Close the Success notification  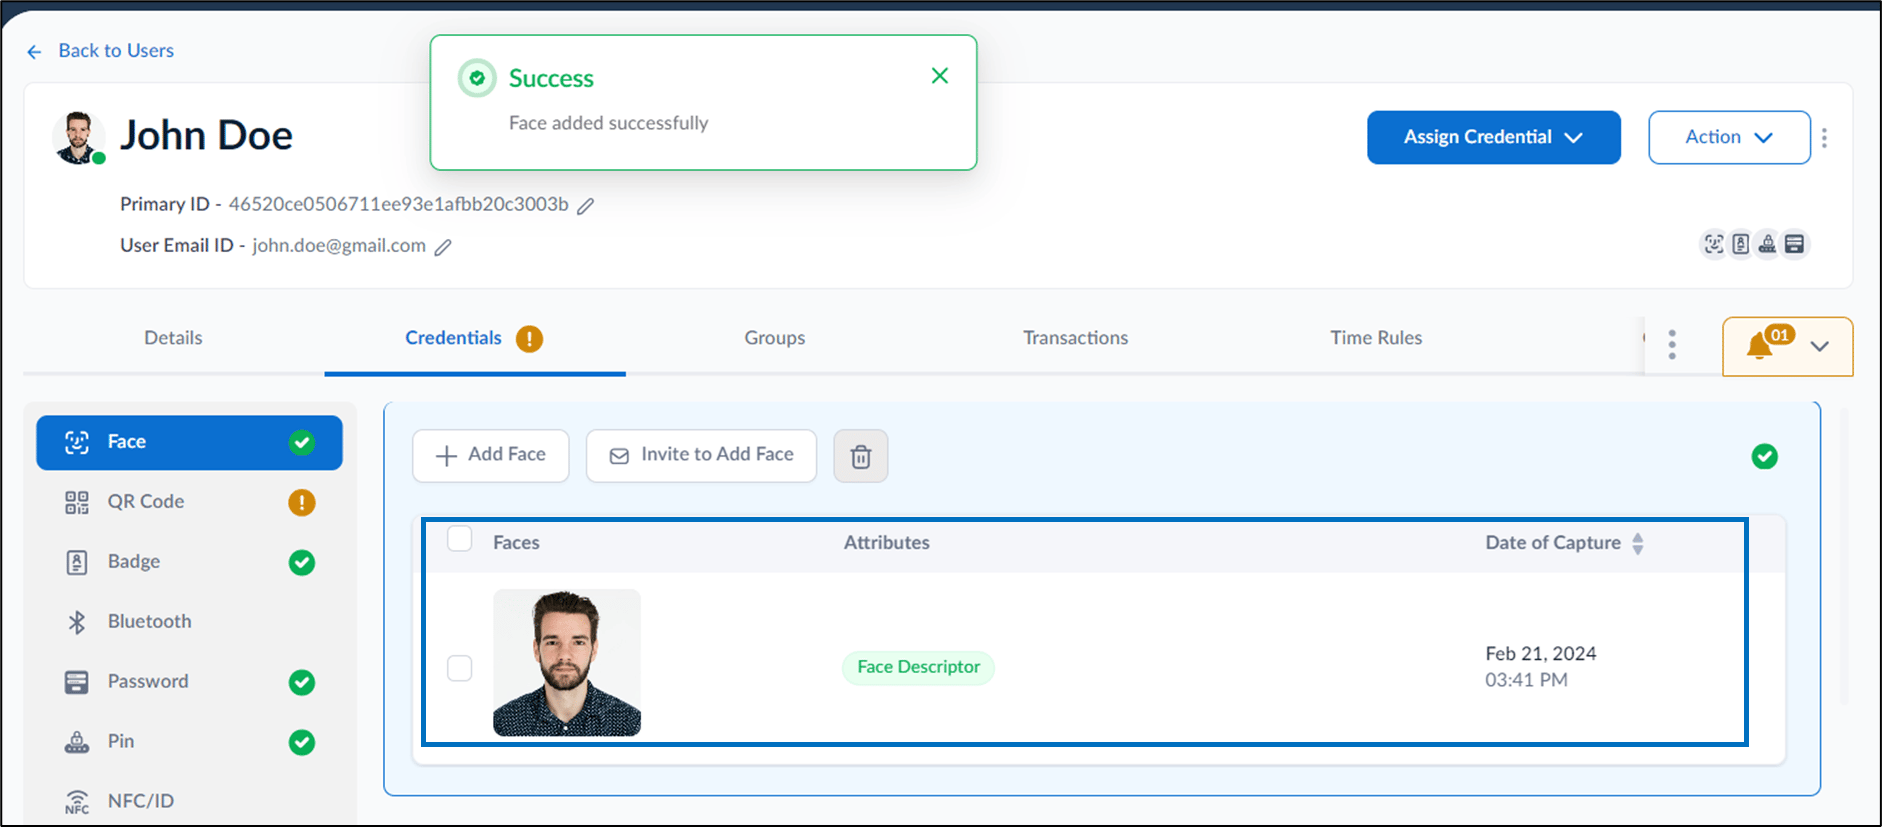tap(940, 76)
